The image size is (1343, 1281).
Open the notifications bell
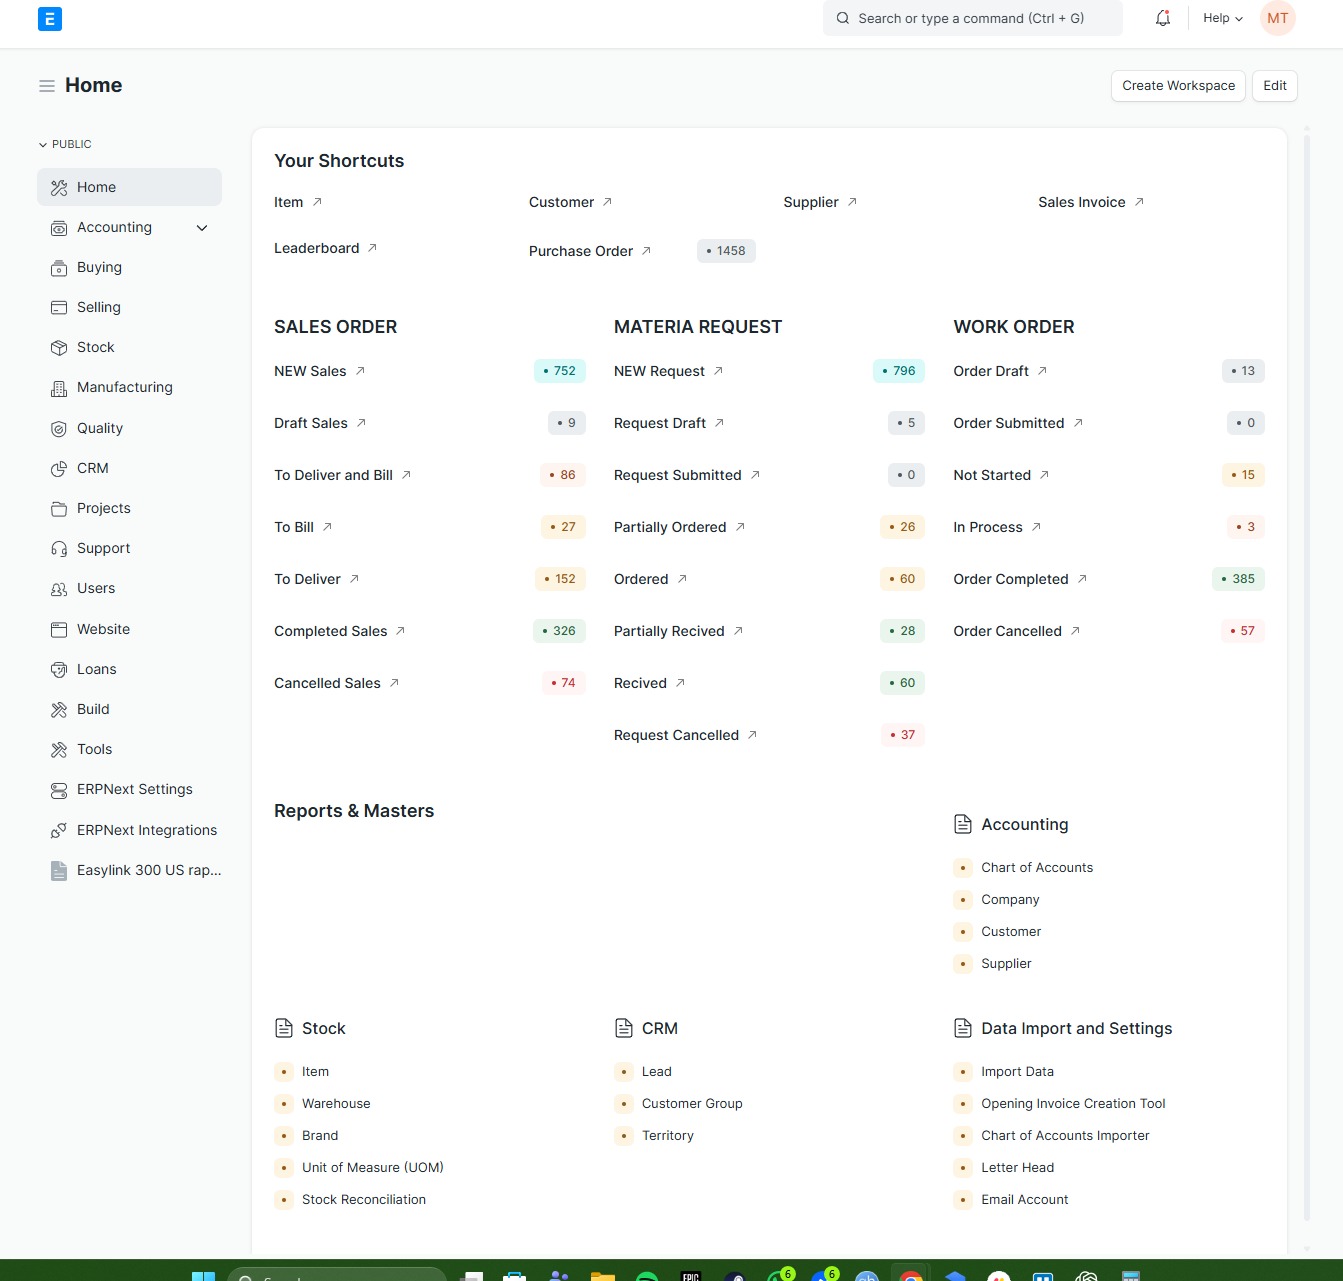[x=1161, y=17]
